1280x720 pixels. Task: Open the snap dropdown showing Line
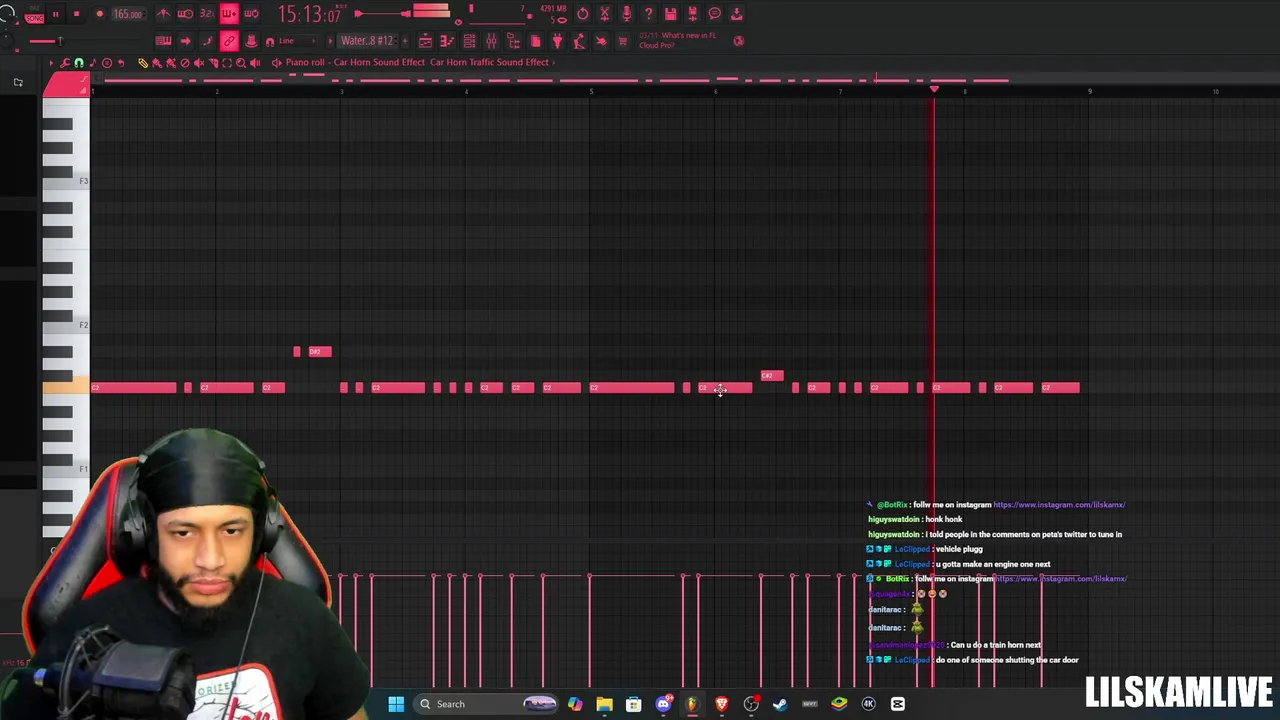click(297, 41)
